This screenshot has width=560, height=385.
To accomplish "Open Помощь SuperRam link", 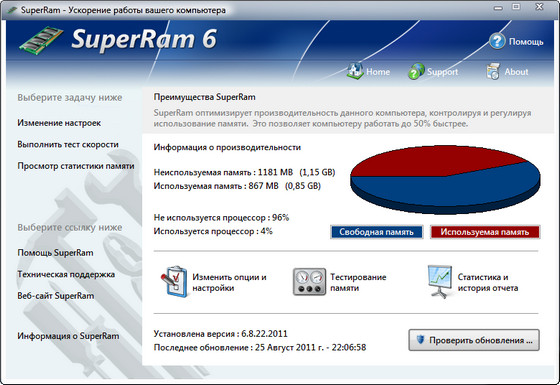I will coord(55,253).
